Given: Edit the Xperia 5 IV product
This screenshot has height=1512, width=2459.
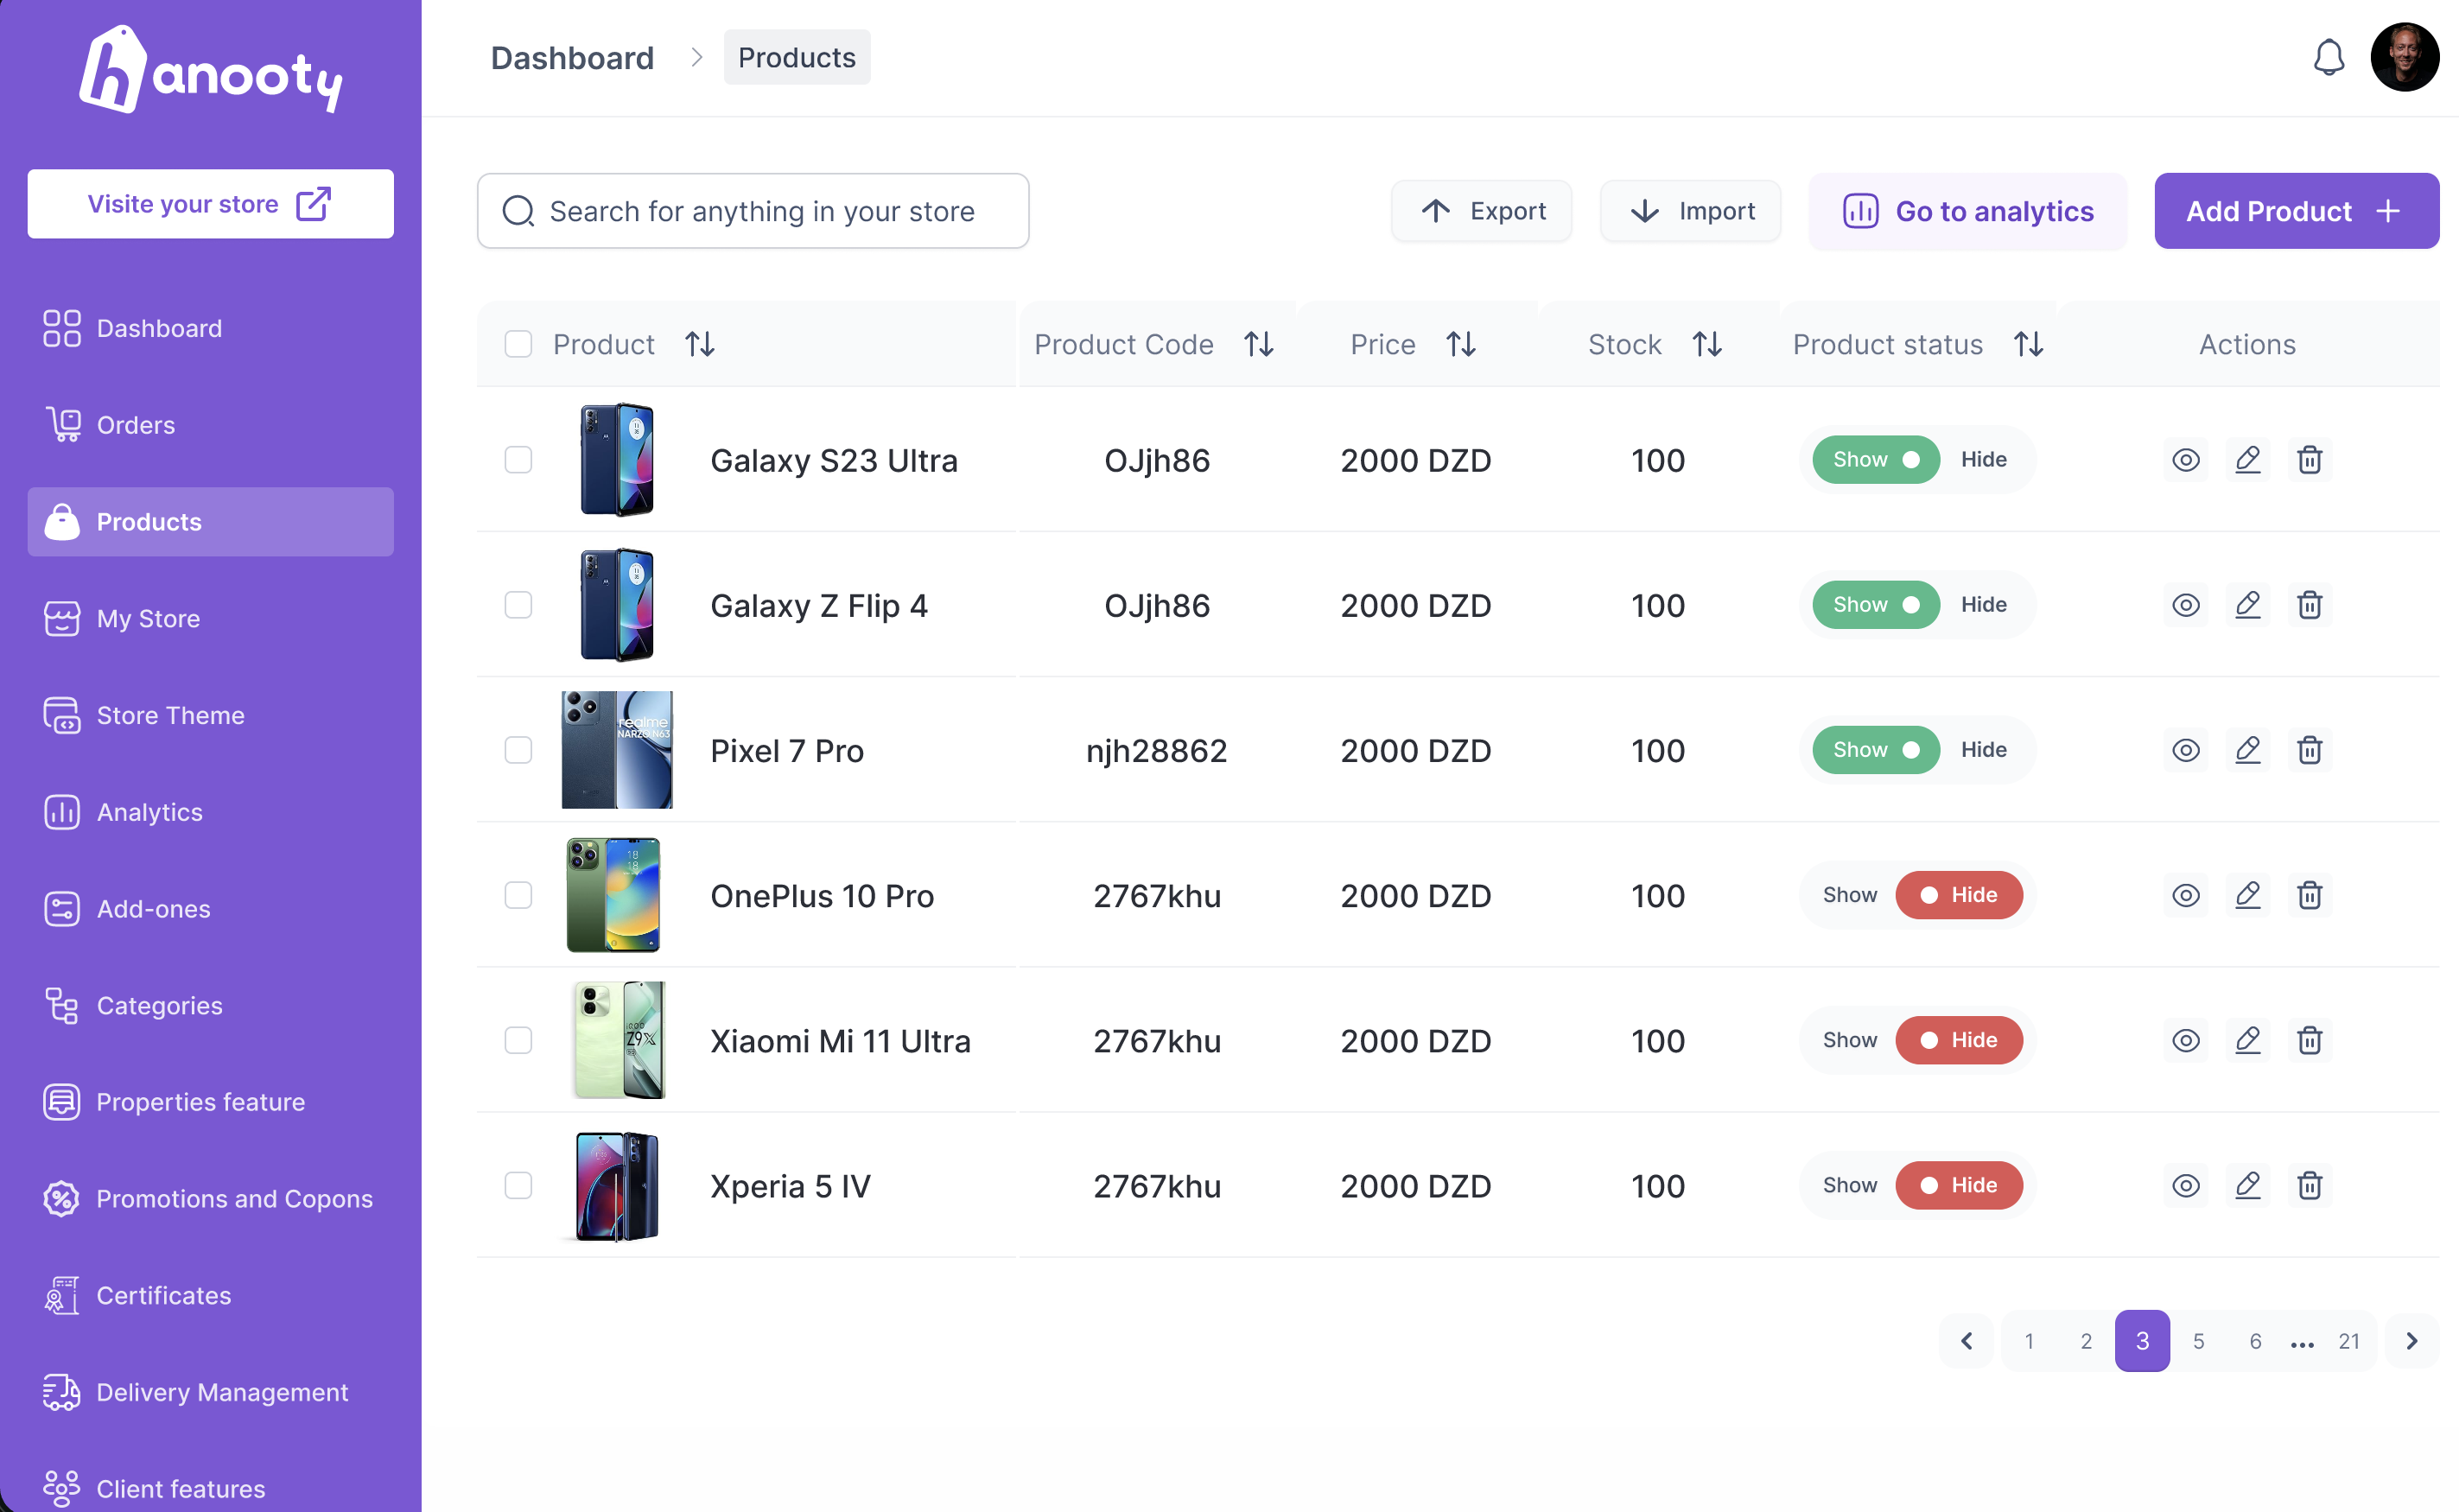Looking at the screenshot, I should click(2248, 1185).
